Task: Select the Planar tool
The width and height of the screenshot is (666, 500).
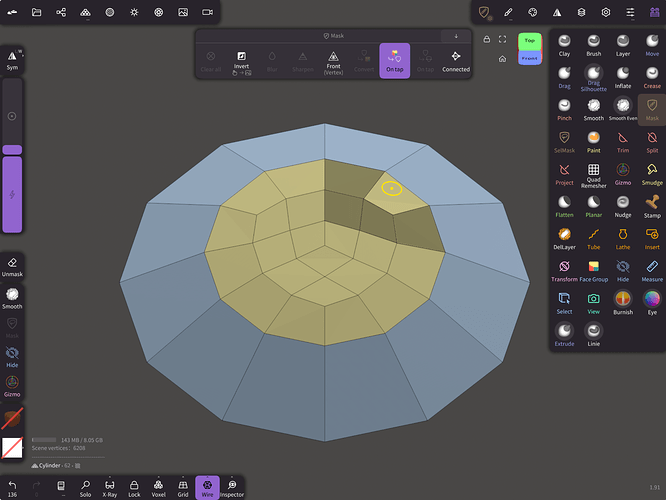Action: point(593,207)
